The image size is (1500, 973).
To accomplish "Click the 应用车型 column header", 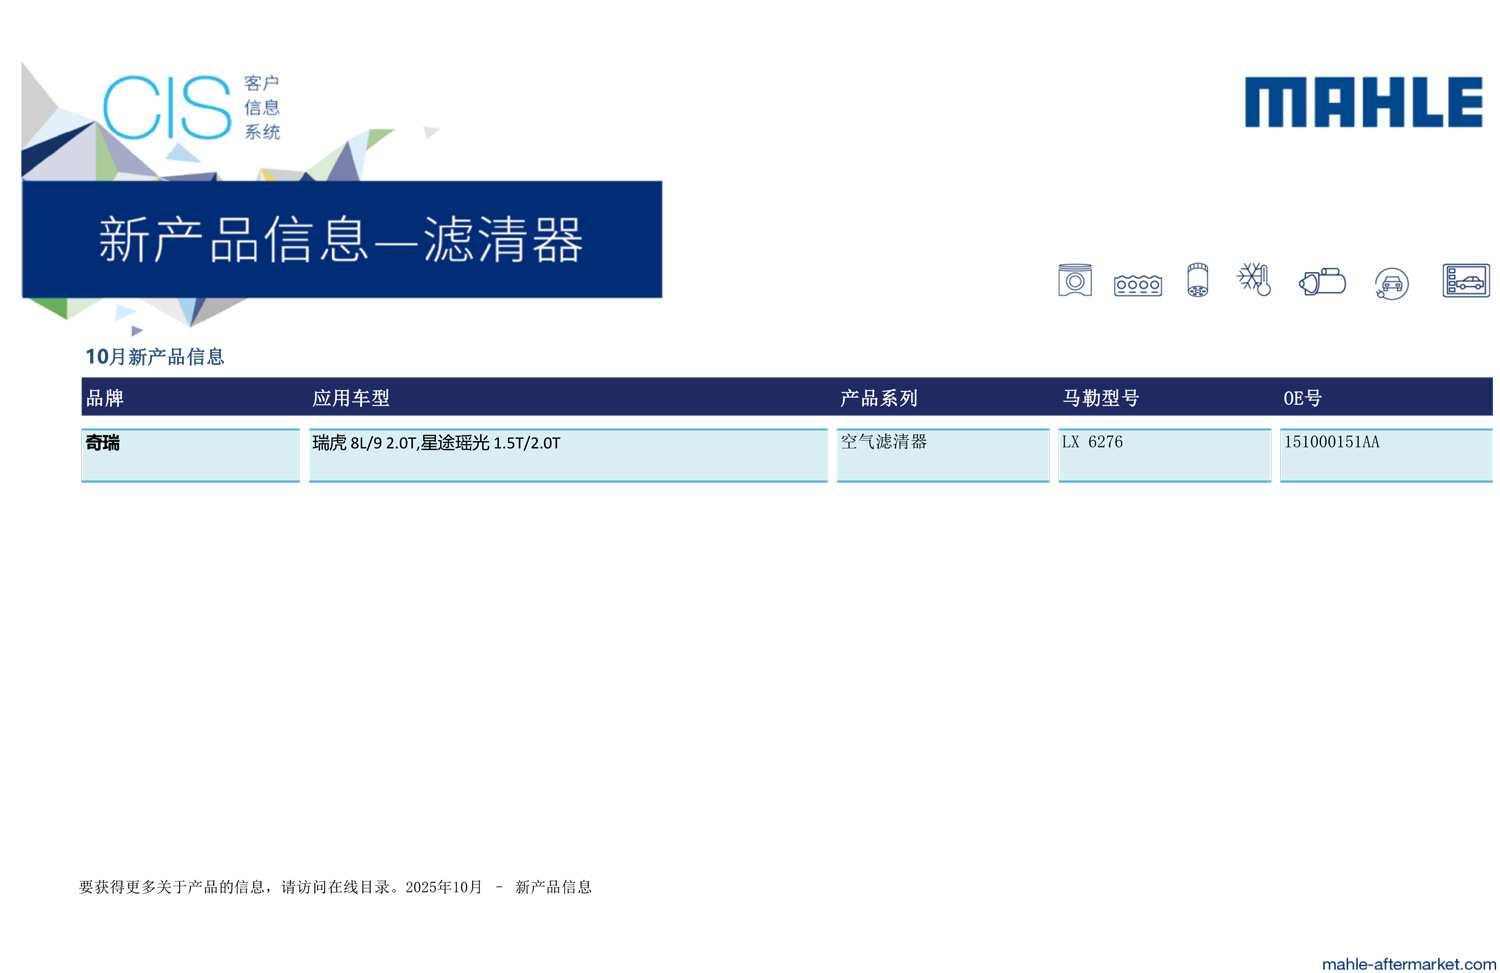I will [351, 398].
